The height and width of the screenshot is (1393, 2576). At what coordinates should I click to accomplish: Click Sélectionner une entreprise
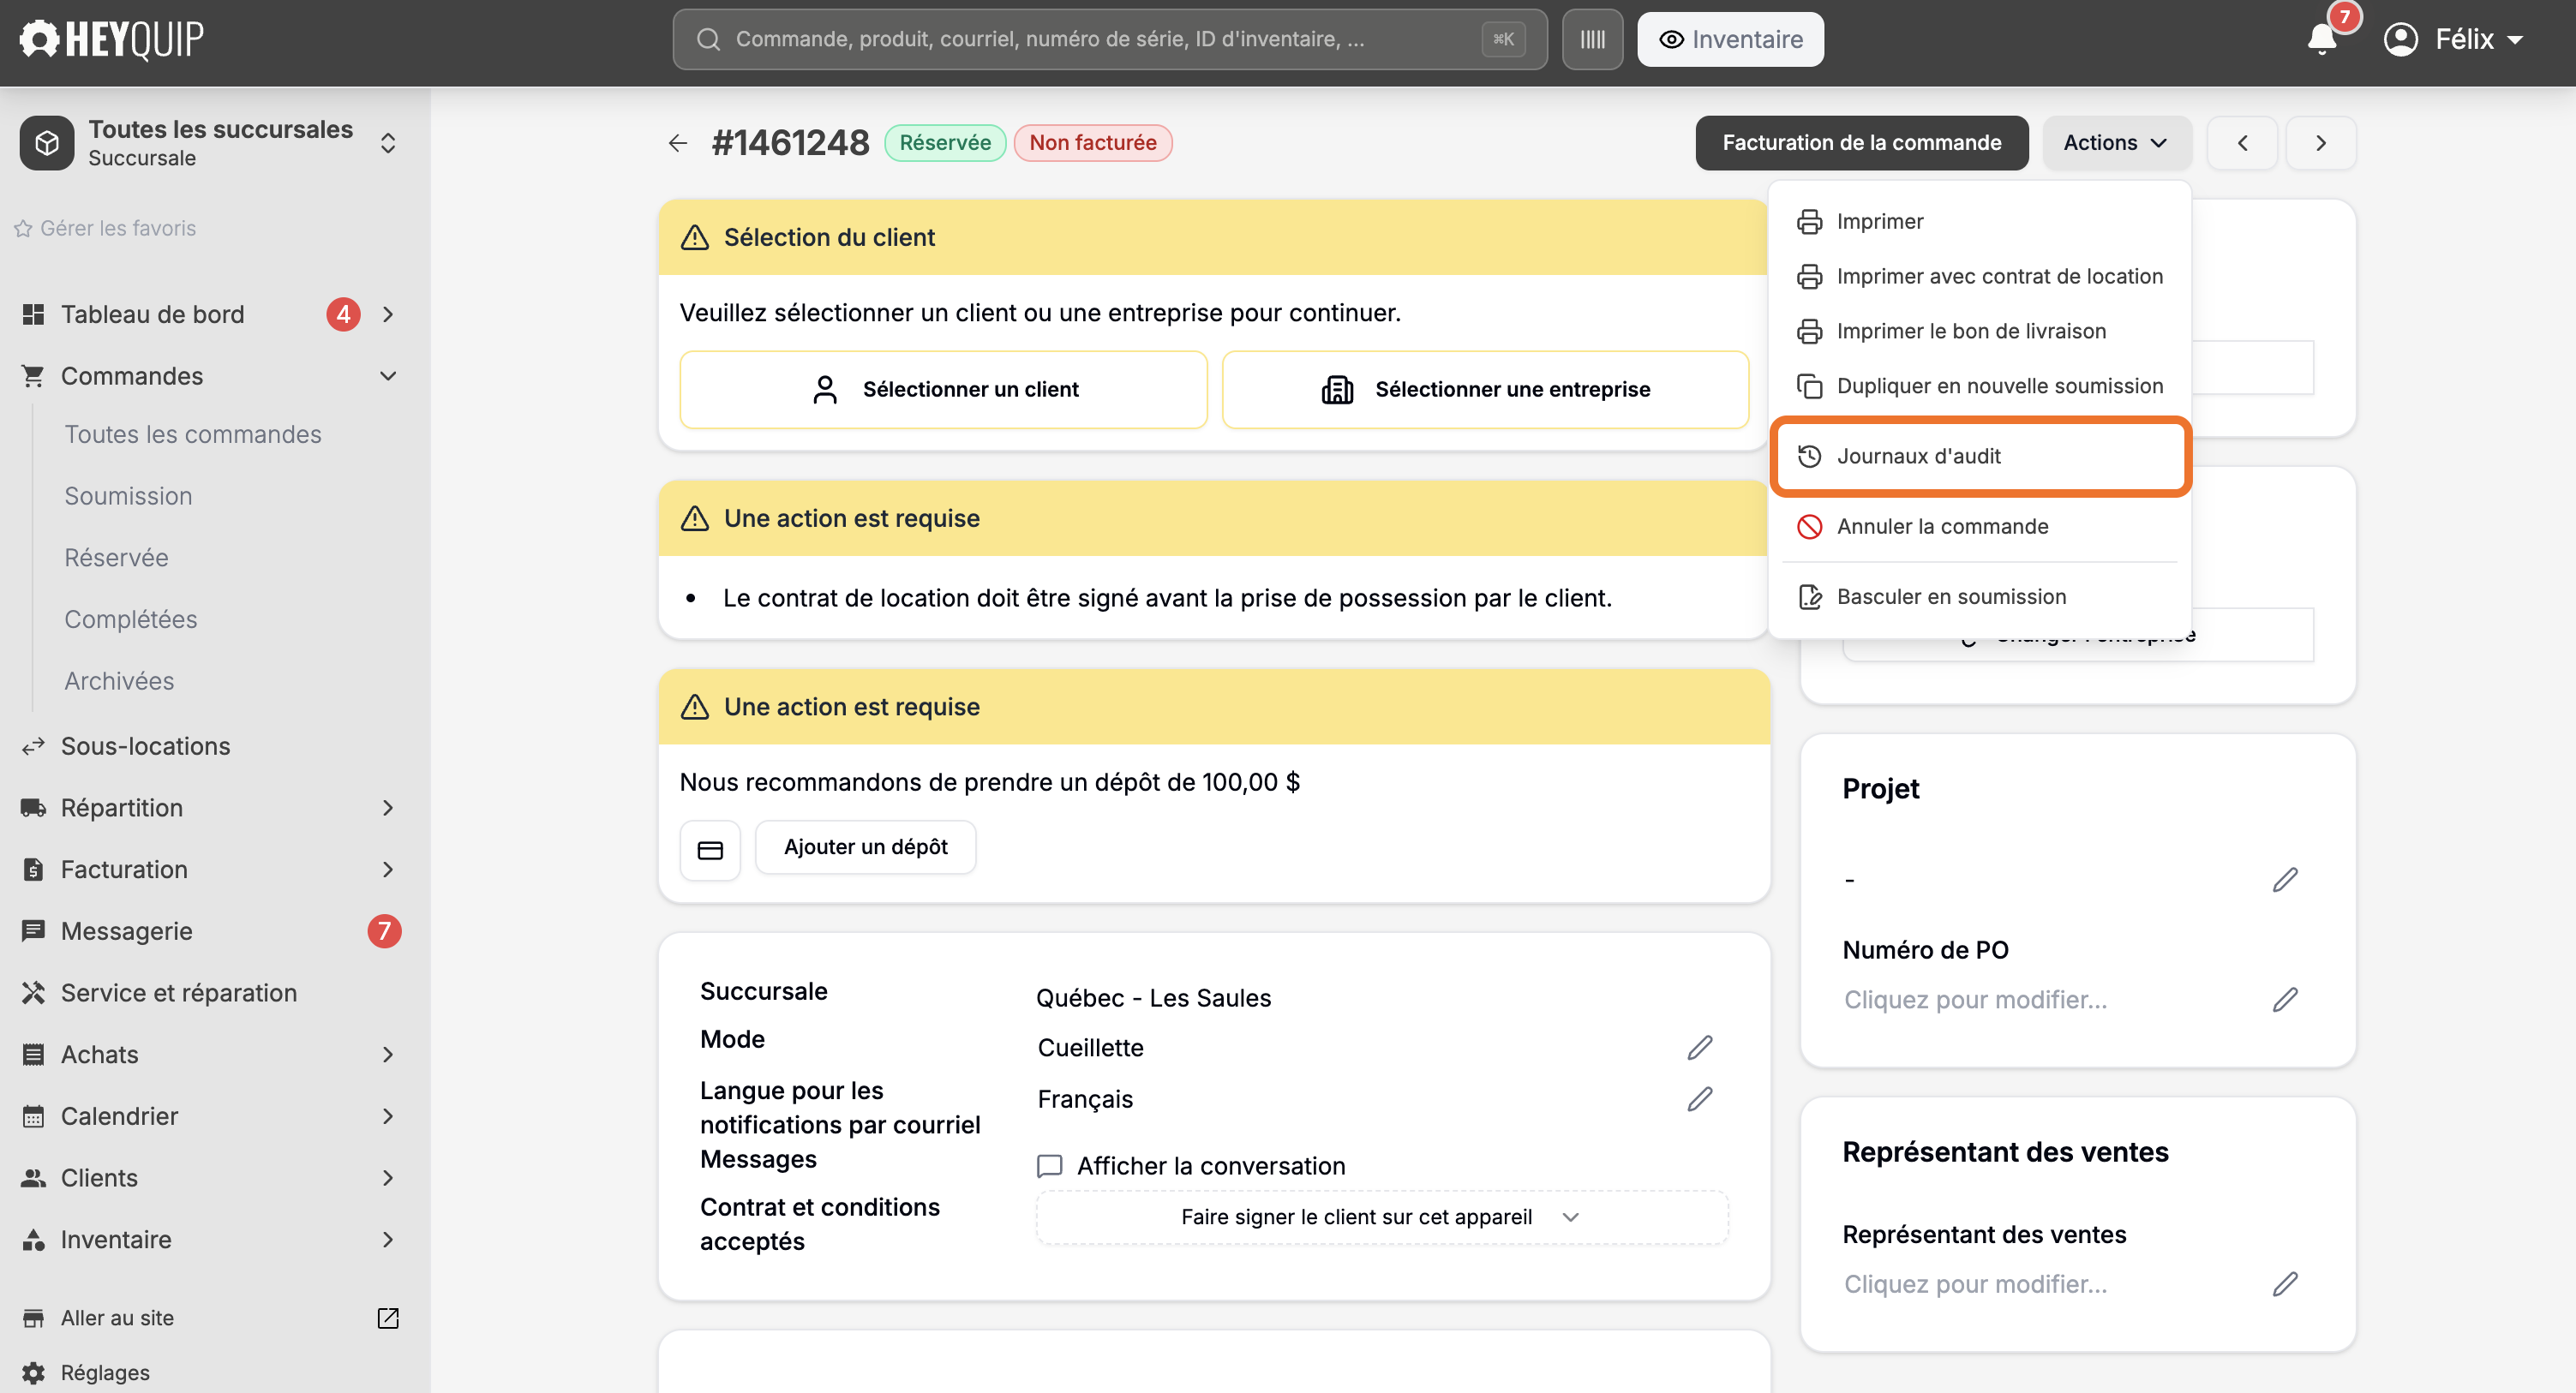point(1485,390)
